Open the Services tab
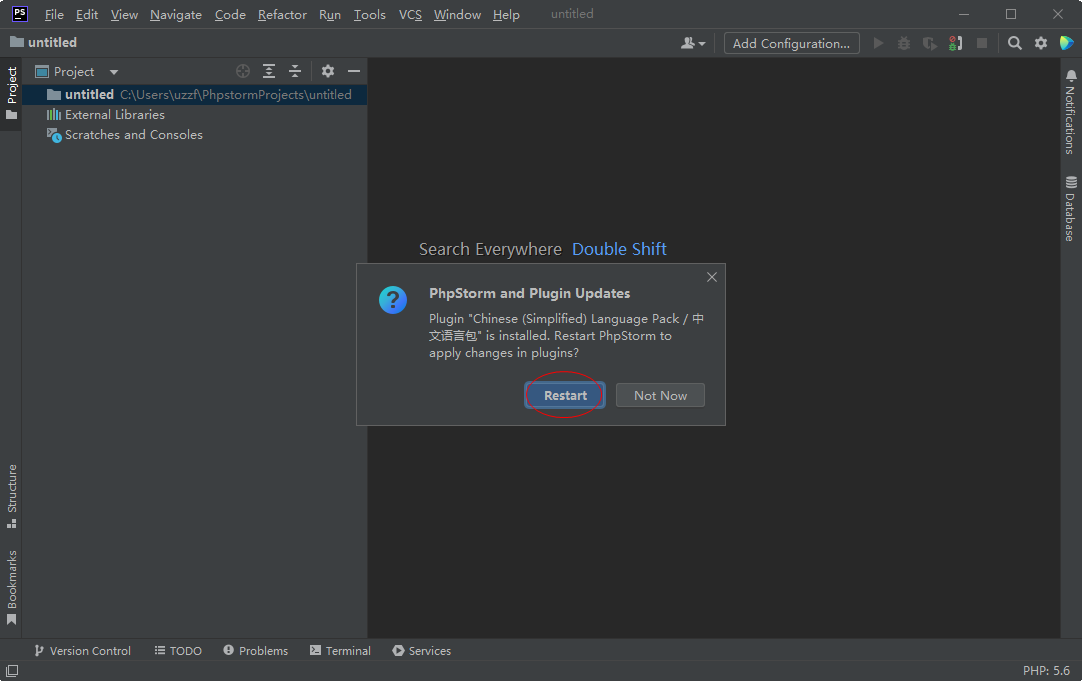Image resolution: width=1082 pixels, height=681 pixels. click(x=422, y=651)
